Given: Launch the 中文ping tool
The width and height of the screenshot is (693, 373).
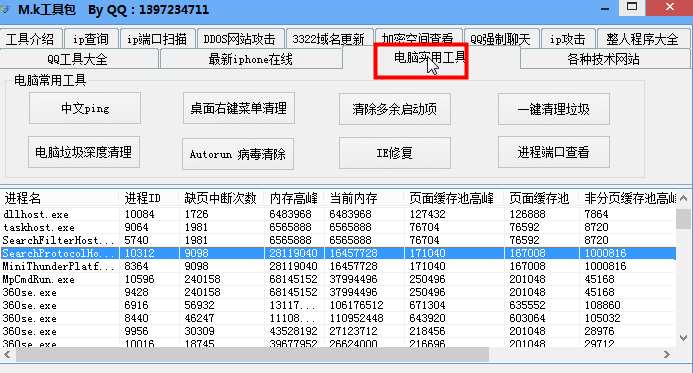Looking at the screenshot, I should pyautogui.click(x=85, y=108).
